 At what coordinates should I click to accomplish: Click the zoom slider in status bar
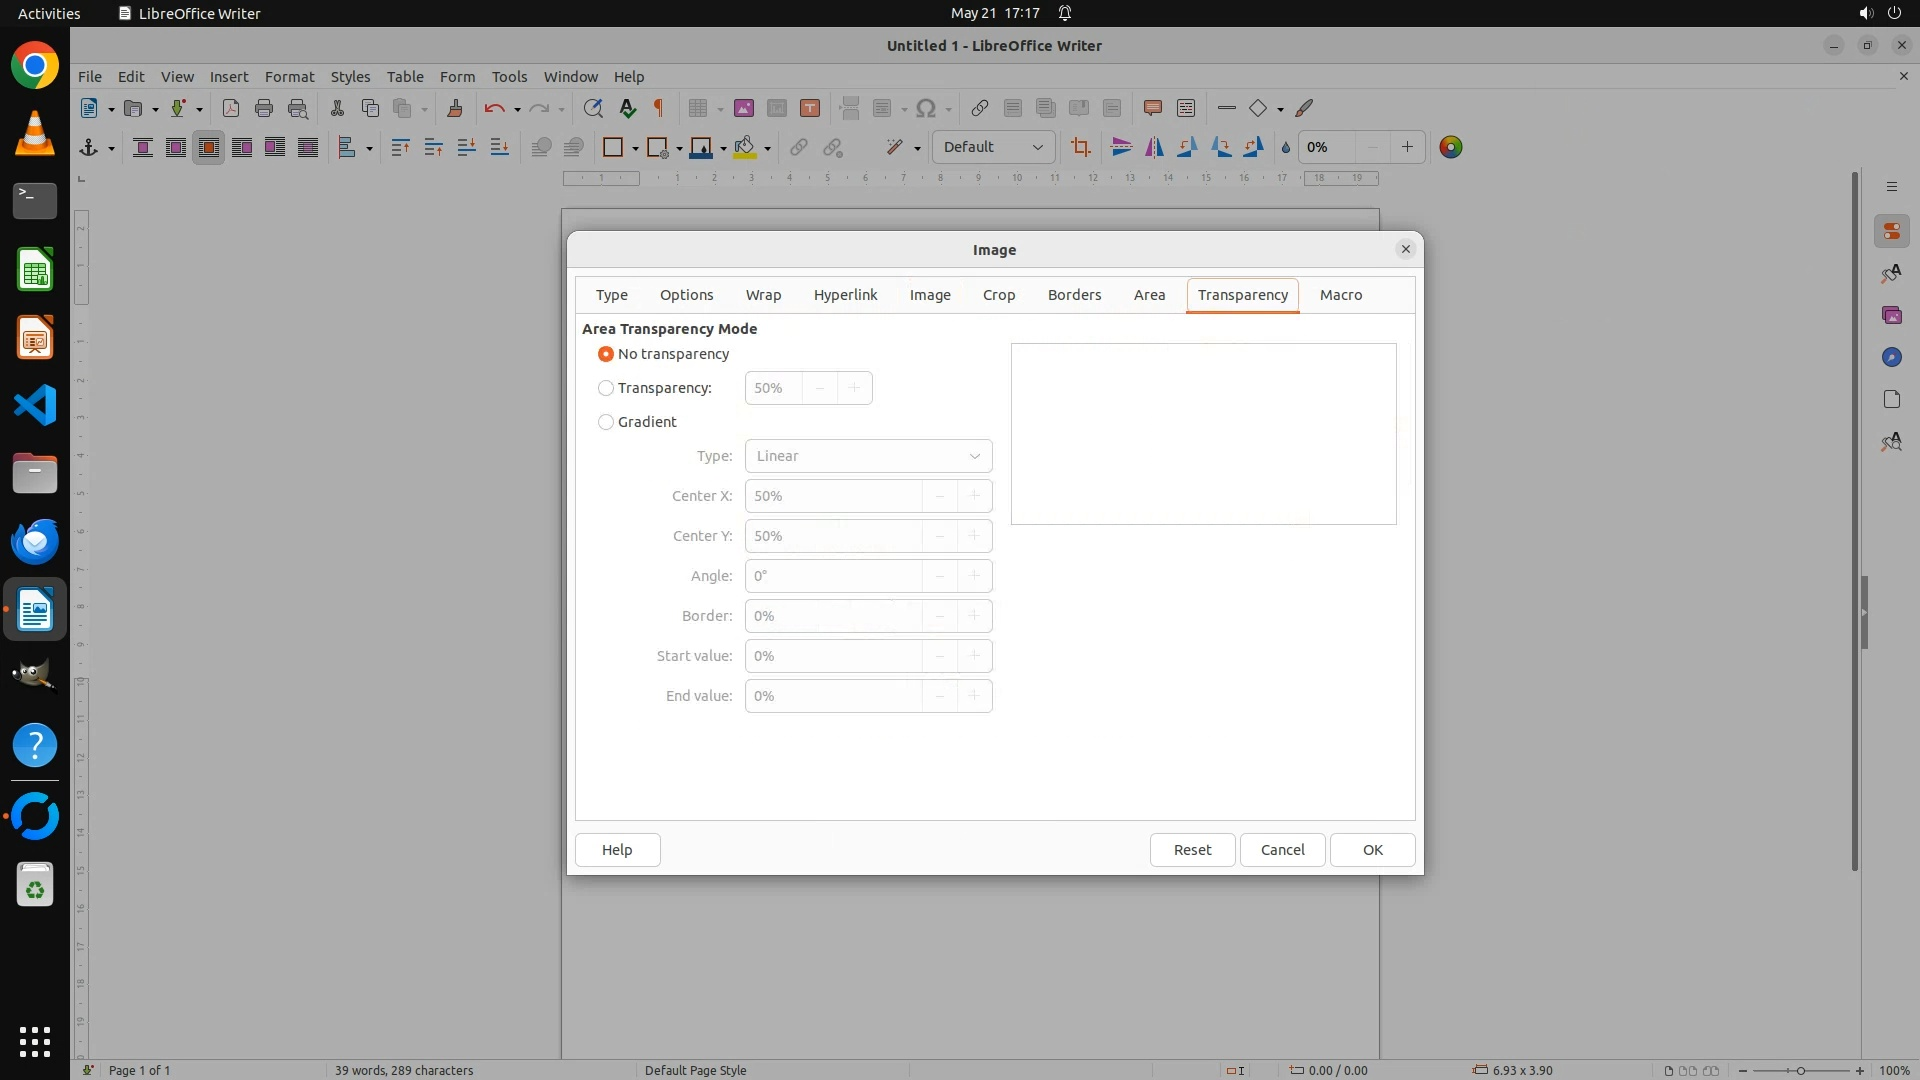point(1800,1070)
